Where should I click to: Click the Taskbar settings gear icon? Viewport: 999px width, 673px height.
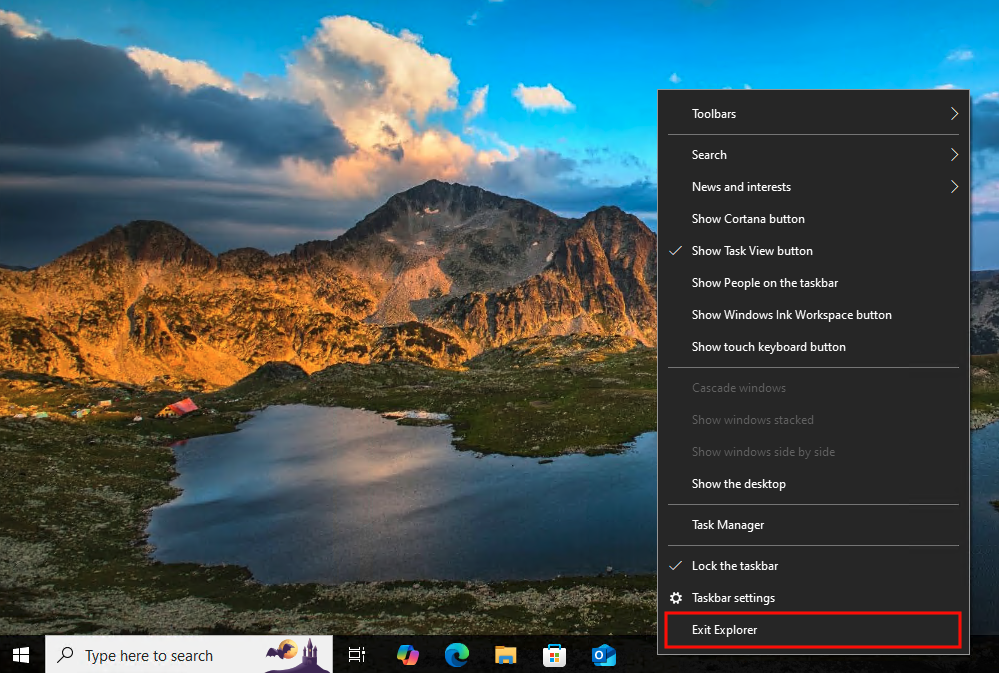pyautogui.click(x=675, y=598)
